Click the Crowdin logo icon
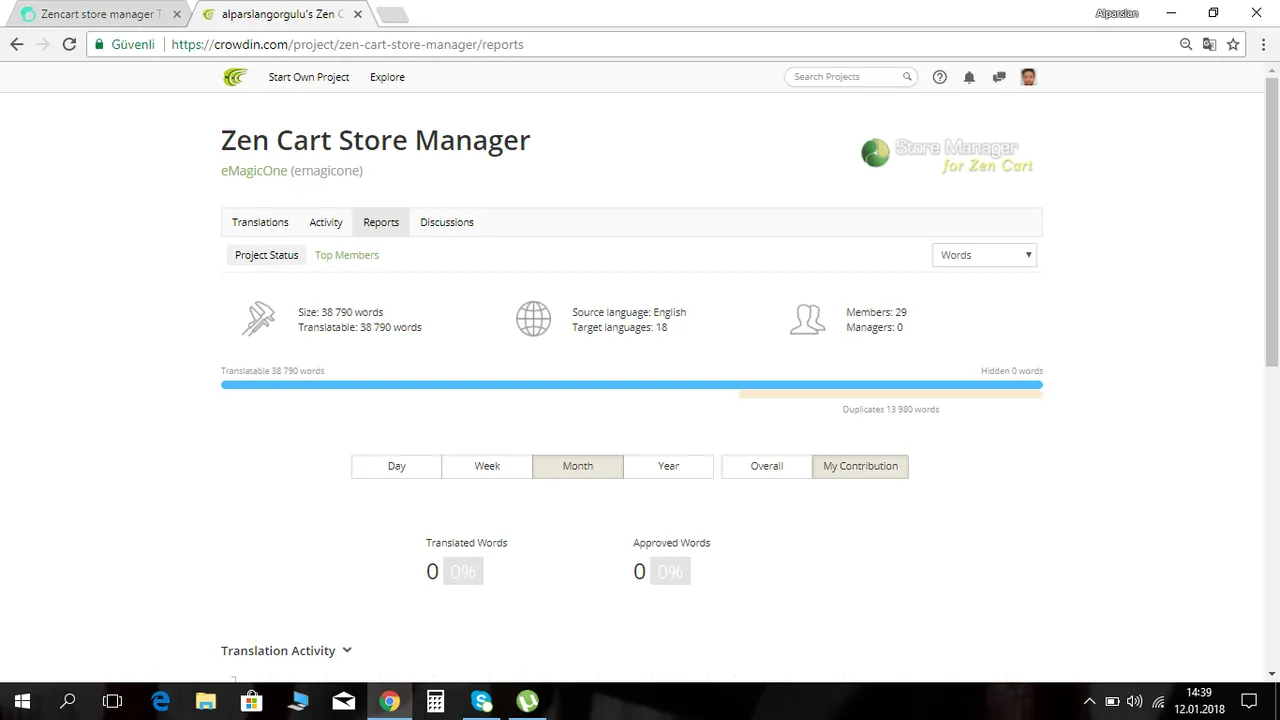This screenshot has height=720, width=1280. point(235,77)
